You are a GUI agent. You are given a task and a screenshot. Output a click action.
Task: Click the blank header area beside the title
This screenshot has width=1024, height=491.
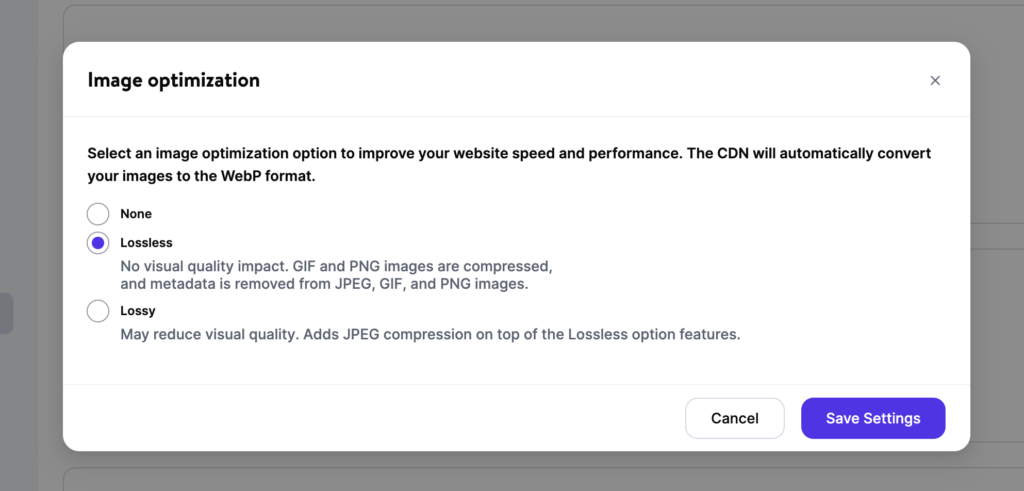pyautogui.click(x=588, y=80)
